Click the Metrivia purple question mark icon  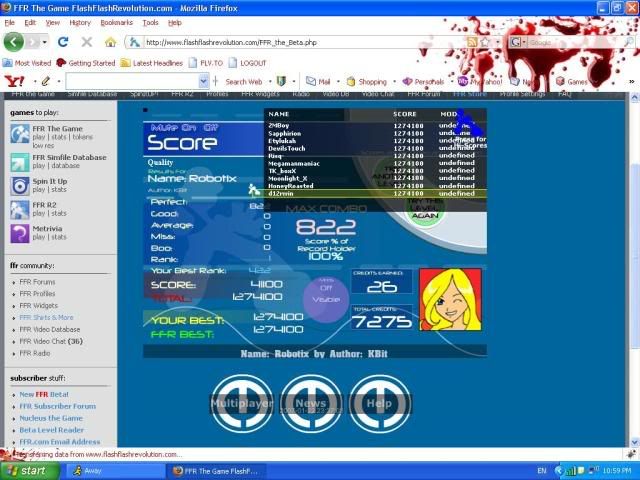[19, 233]
